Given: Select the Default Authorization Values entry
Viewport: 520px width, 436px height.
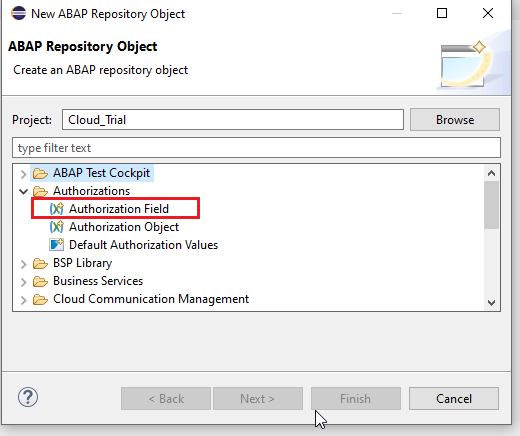Looking at the screenshot, I should click(x=143, y=245).
